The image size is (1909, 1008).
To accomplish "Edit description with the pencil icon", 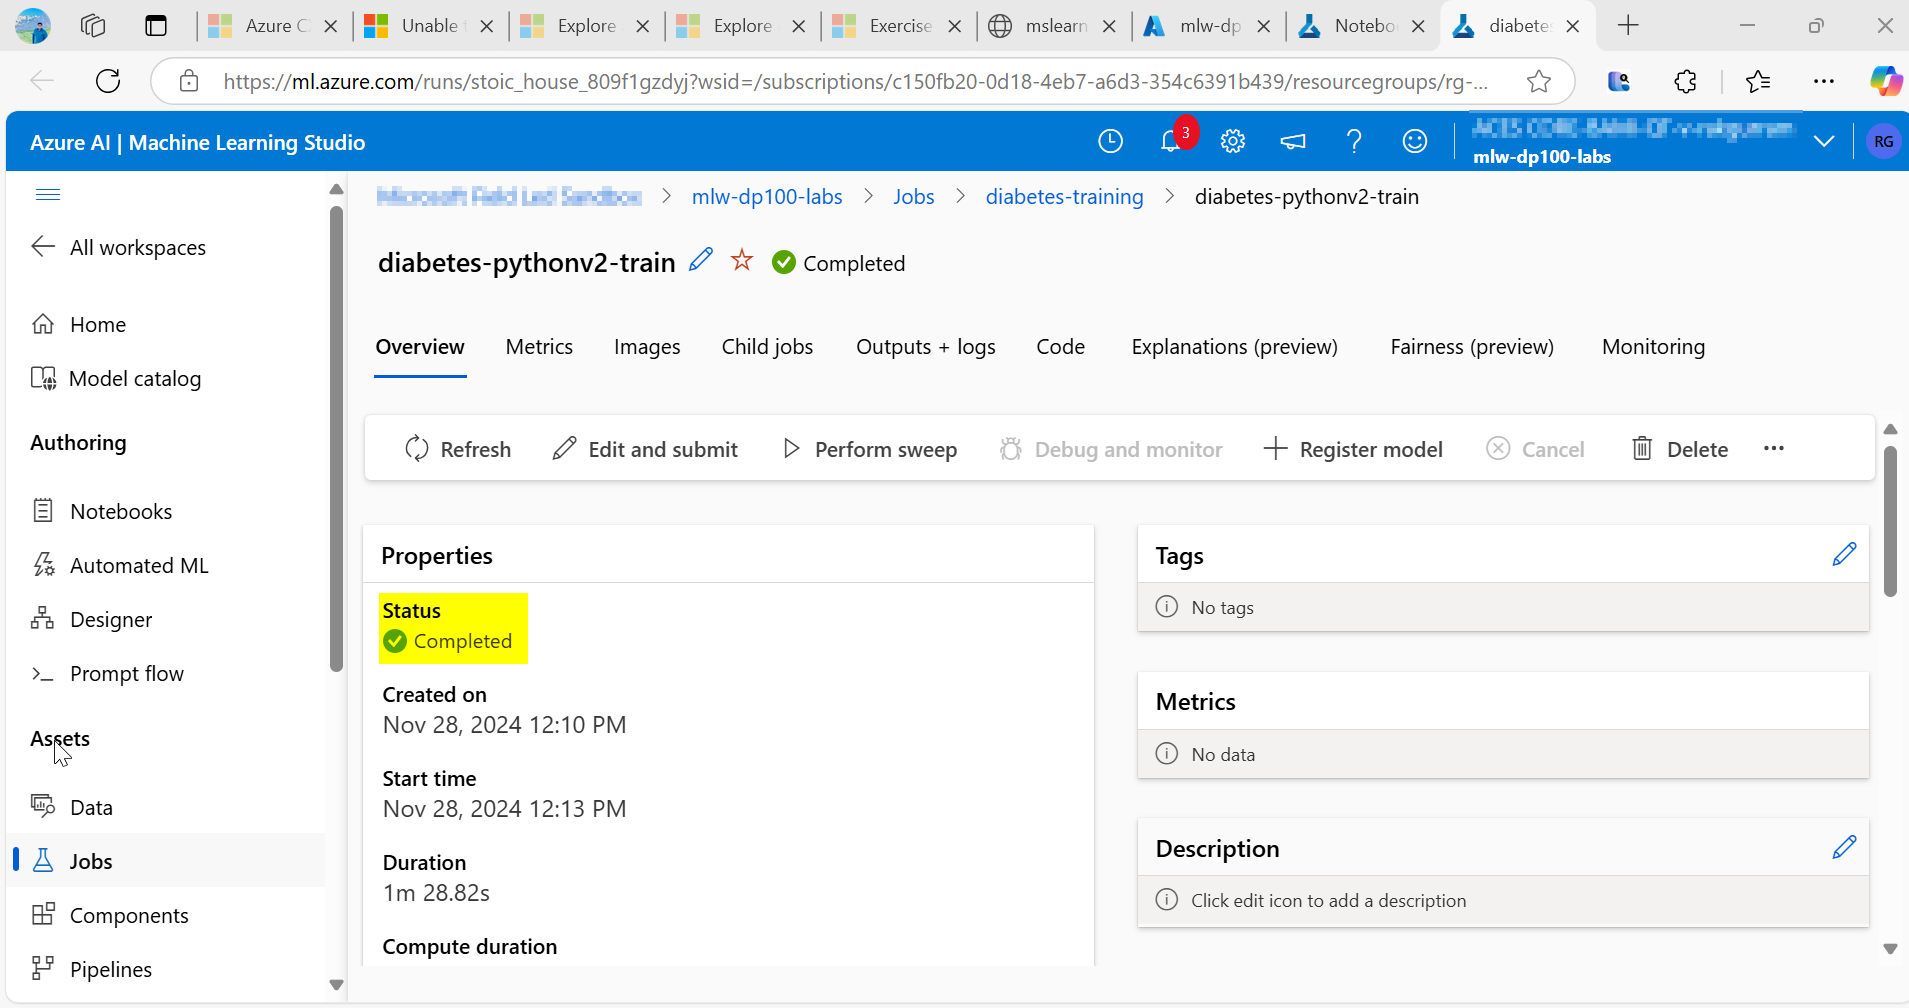I will pos(1844,847).
